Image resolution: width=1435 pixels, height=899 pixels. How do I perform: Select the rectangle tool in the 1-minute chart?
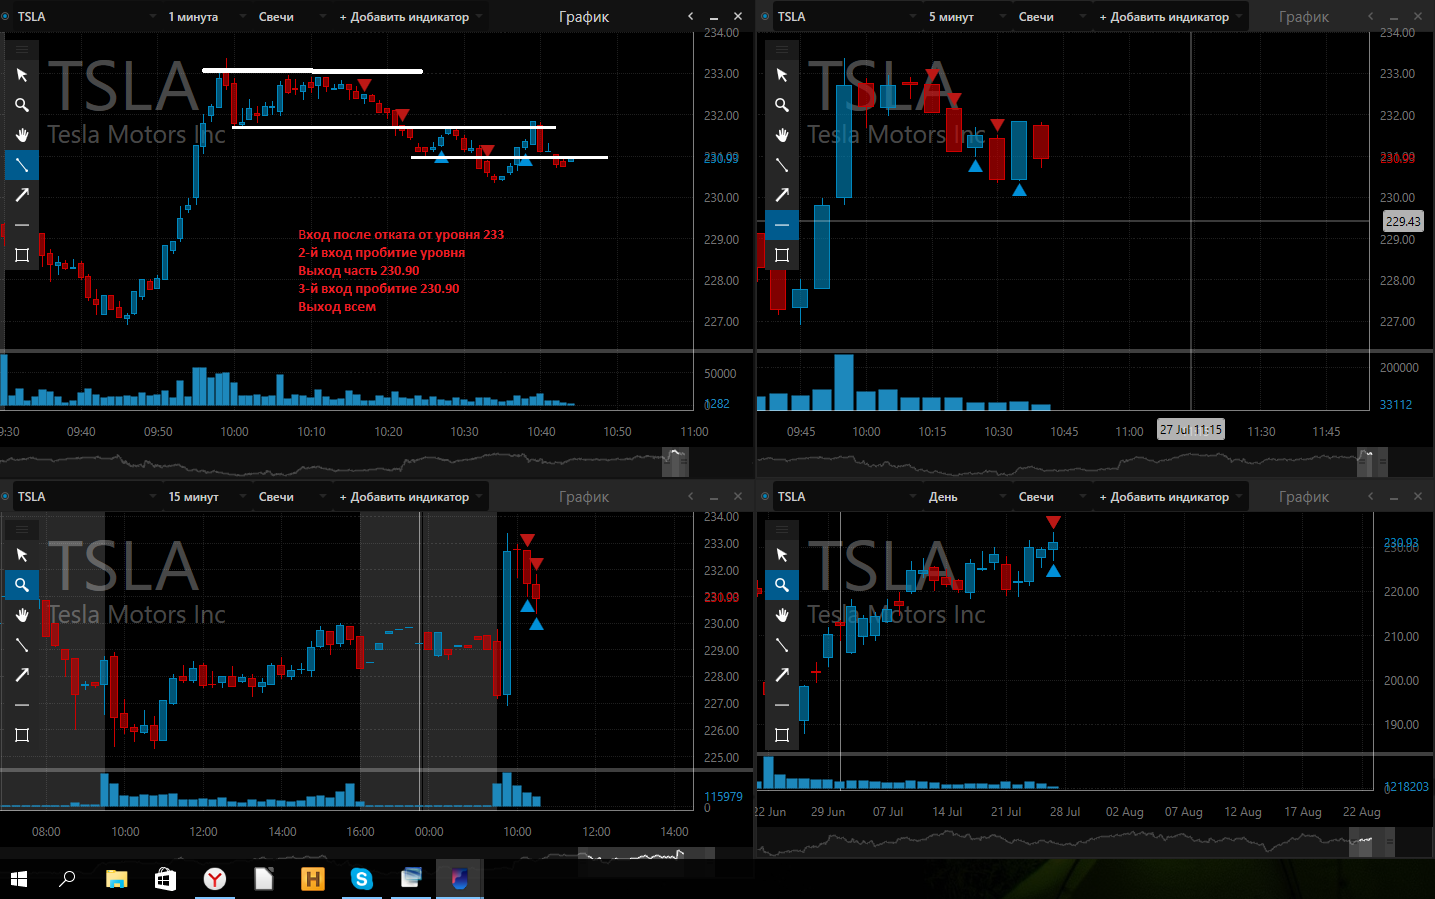click(22, 255)
